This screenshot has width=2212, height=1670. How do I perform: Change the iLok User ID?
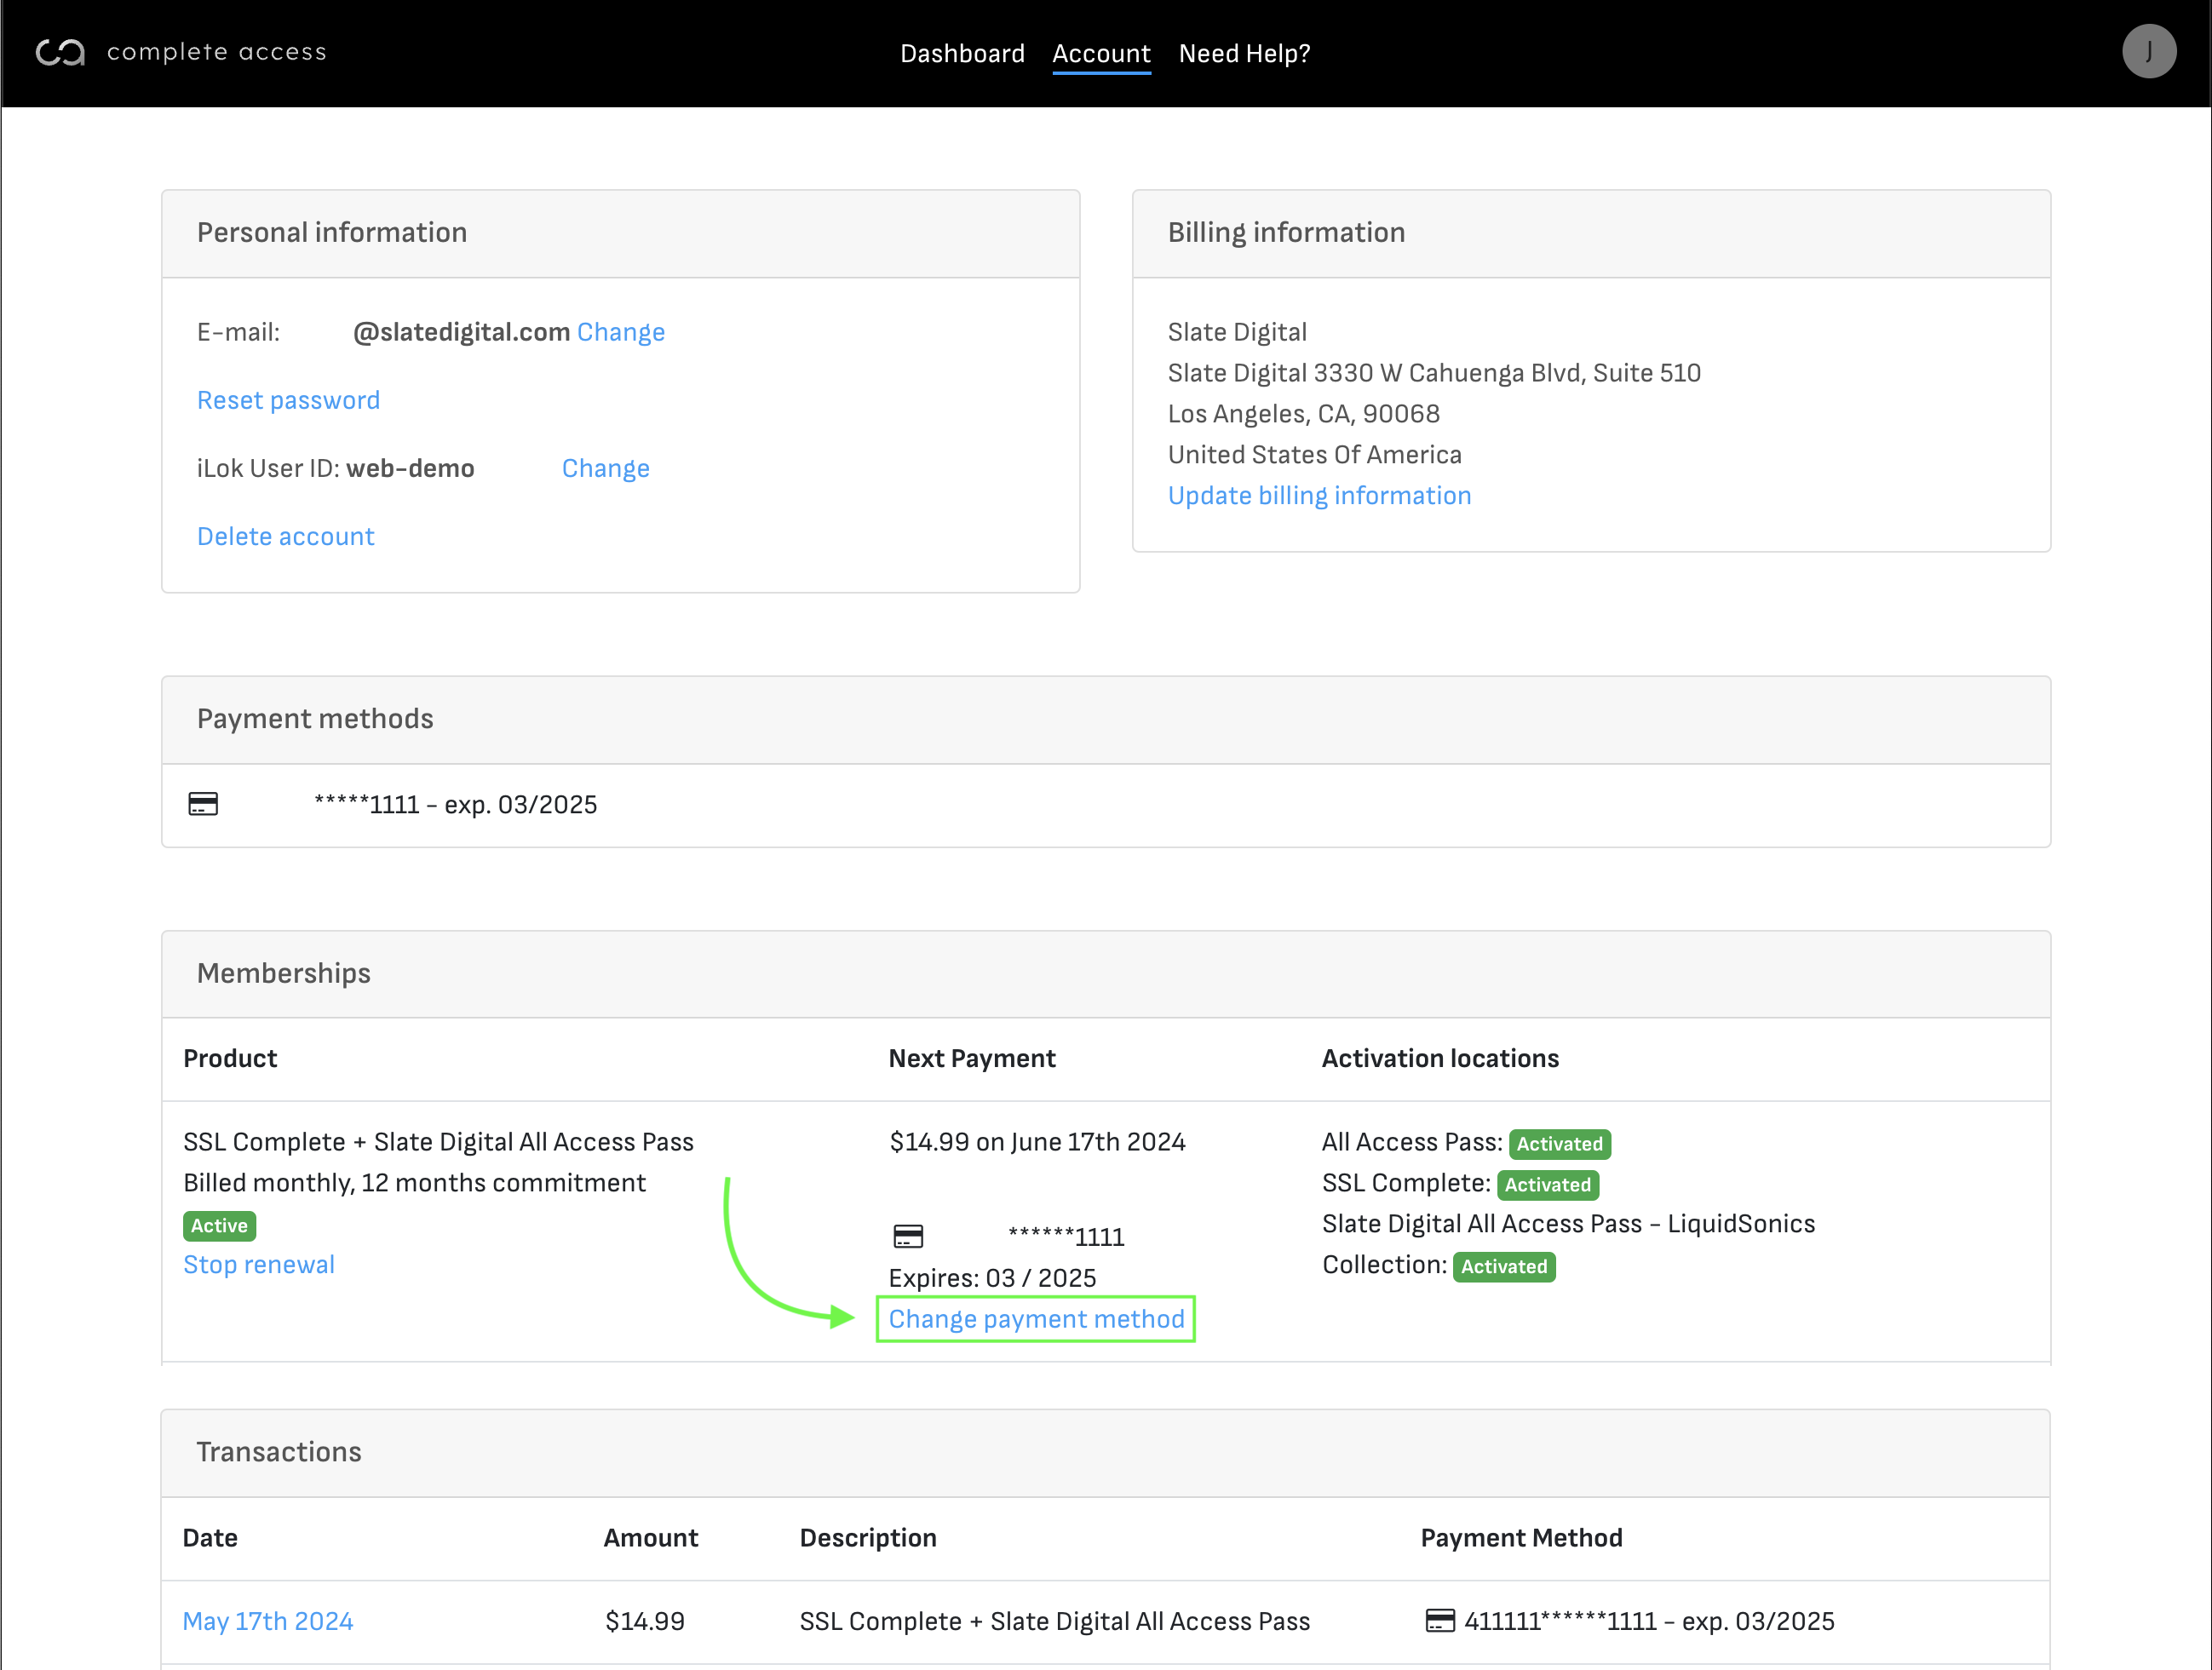[605, 468]
